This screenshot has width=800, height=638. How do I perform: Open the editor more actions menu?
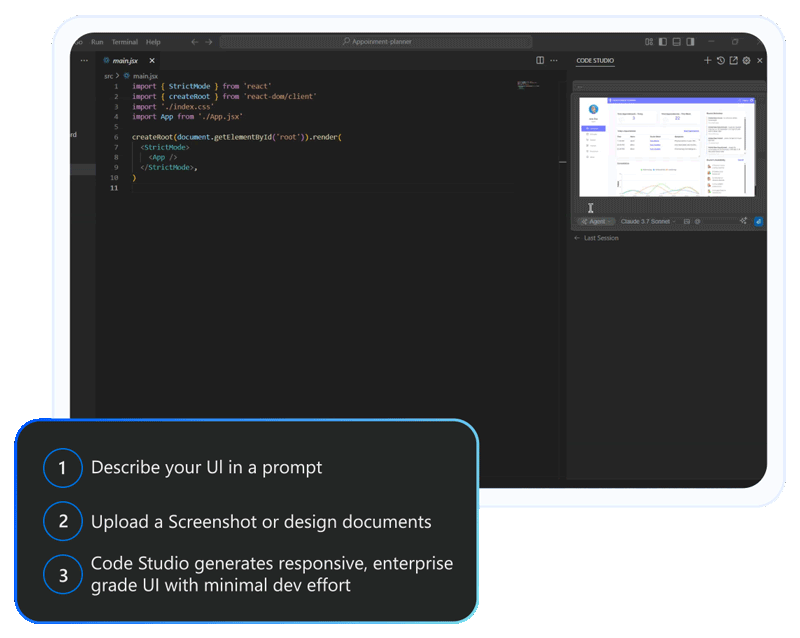tap(555, 61)
